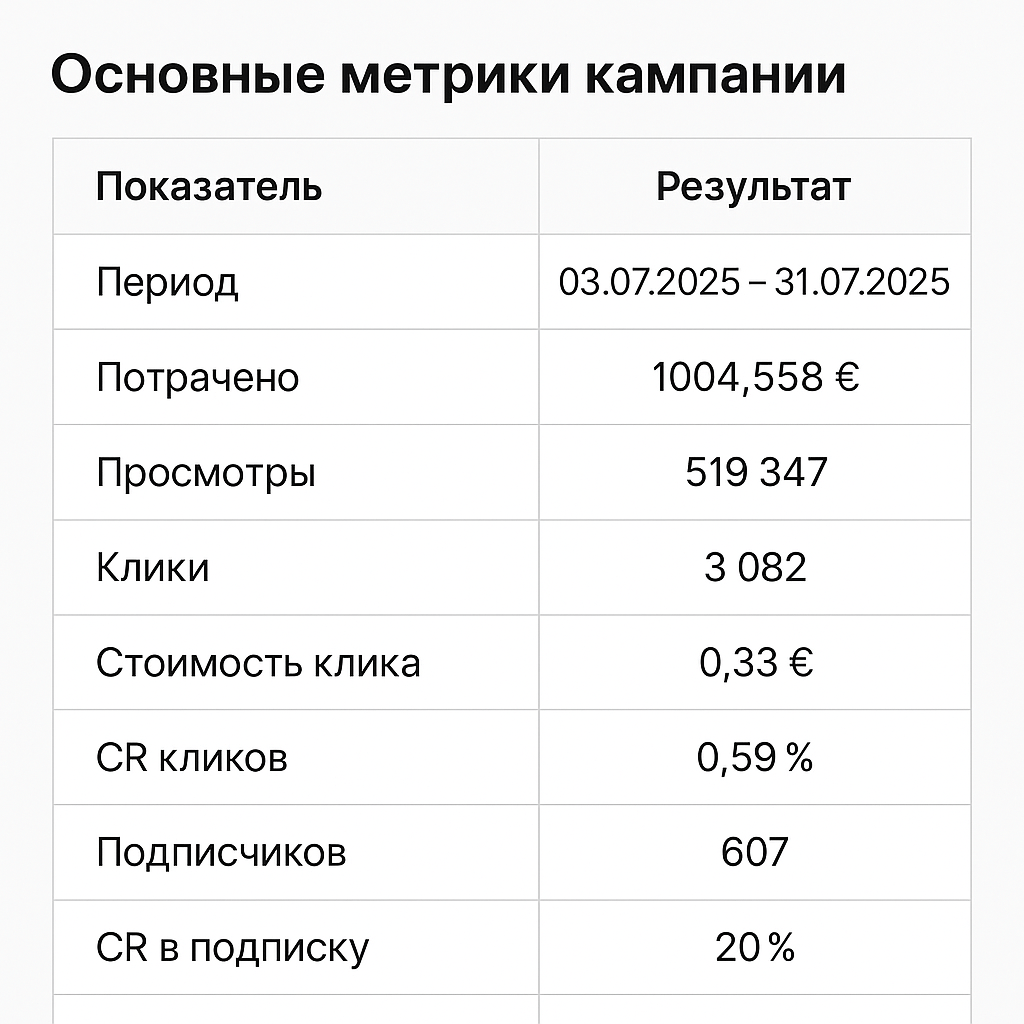Select the "Просмотры" label cell
This screenshot has height=1024, width=1024.
[x=206, y=473]
